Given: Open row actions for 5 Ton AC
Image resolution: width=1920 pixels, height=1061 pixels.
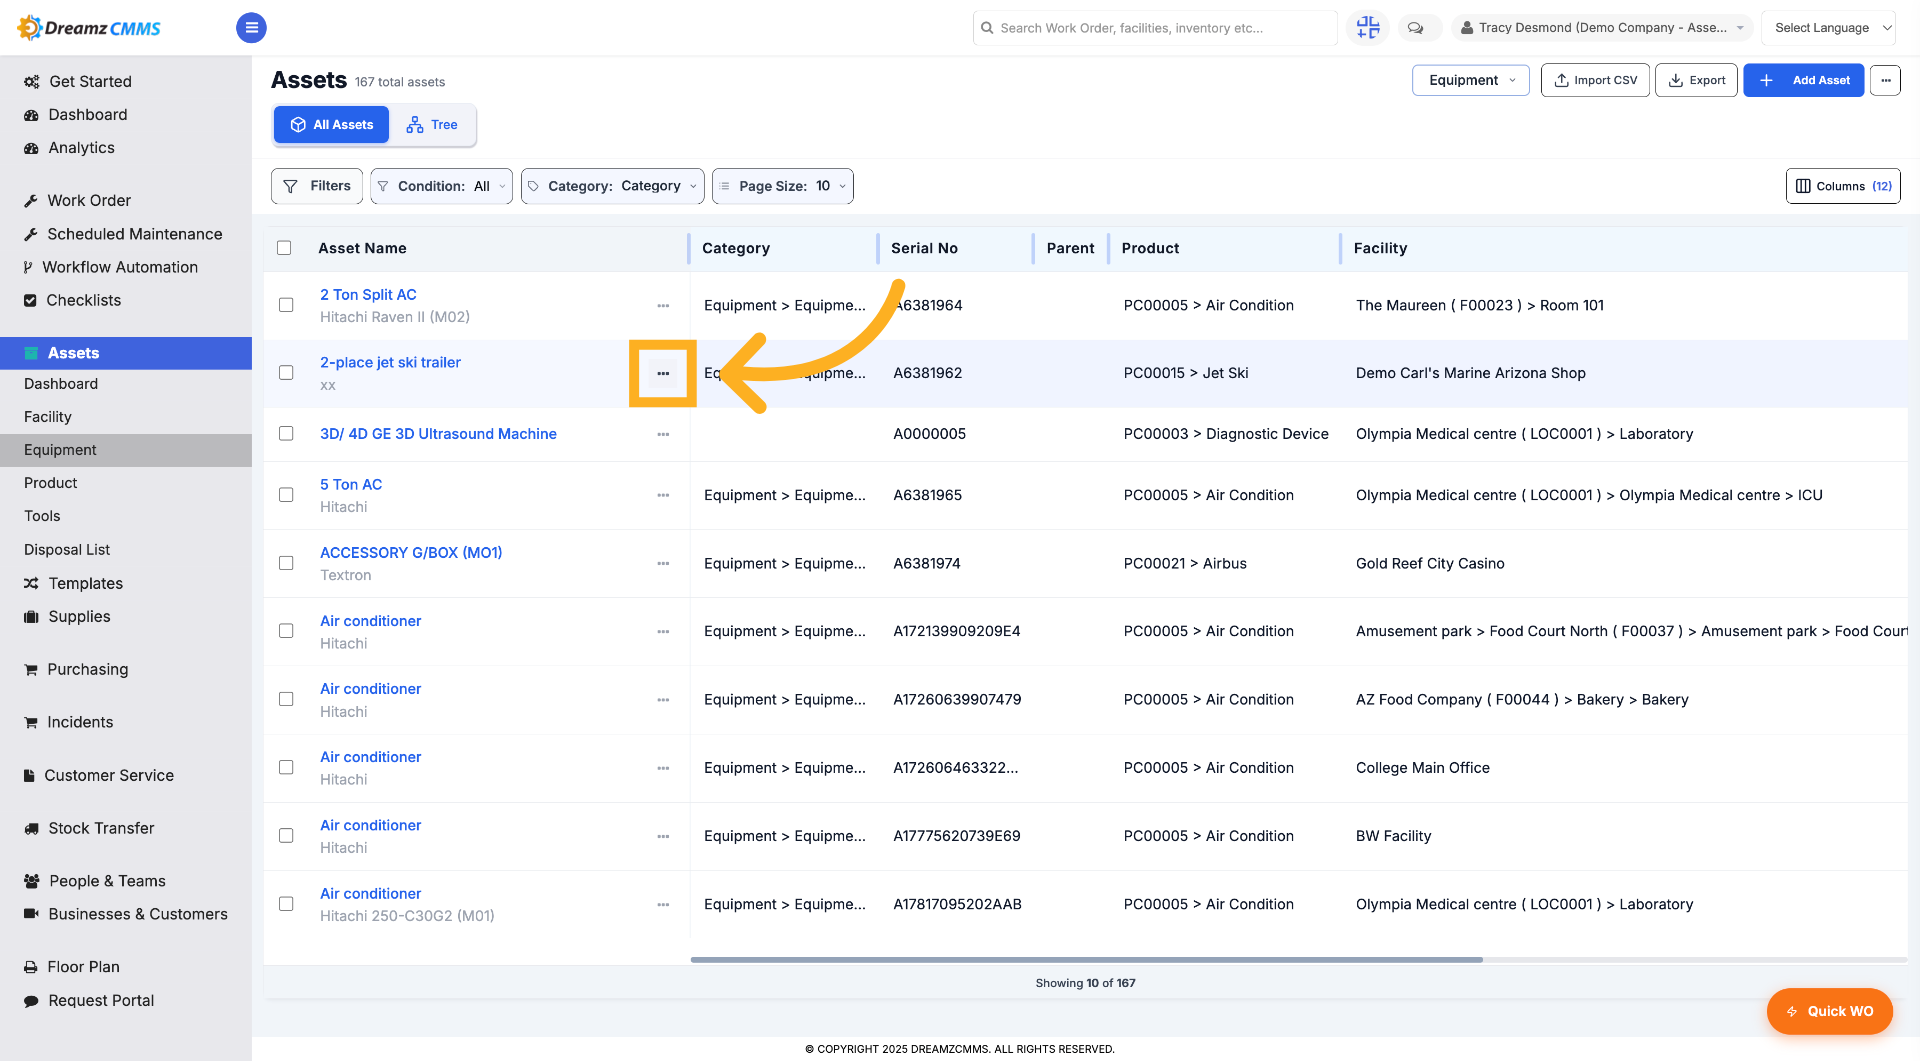Looking at the screenshot, I should tap(663, 495).
